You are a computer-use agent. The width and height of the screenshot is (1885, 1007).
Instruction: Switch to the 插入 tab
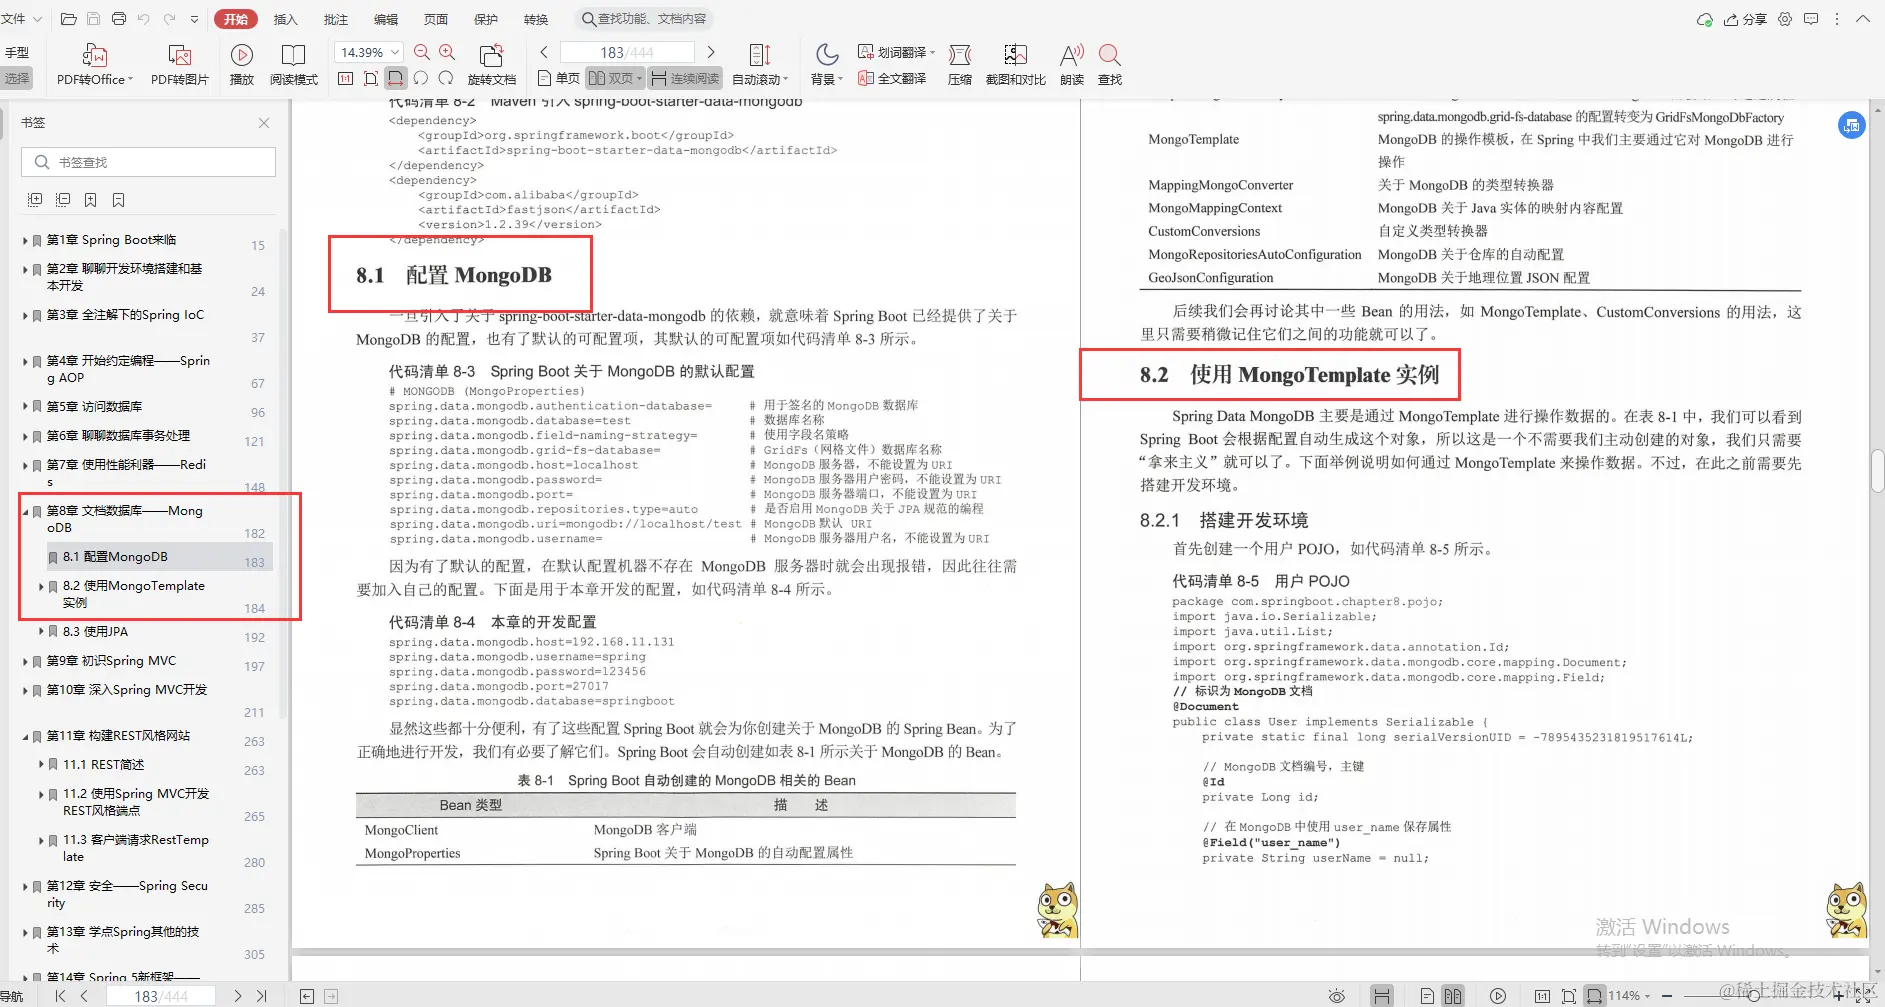pyautogui.click(x=285, y=18)
